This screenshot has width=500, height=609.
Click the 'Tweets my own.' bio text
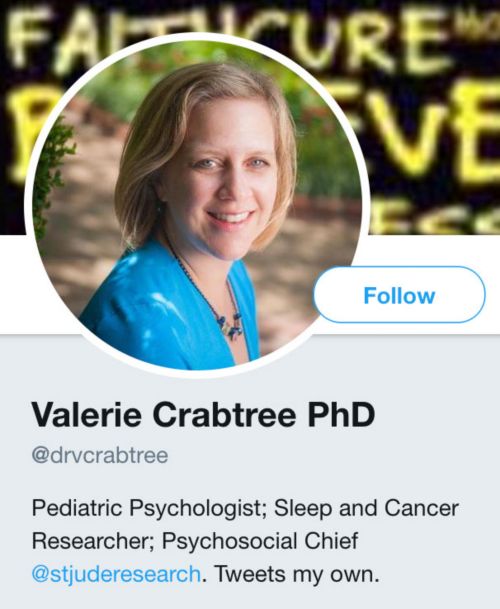296,574
